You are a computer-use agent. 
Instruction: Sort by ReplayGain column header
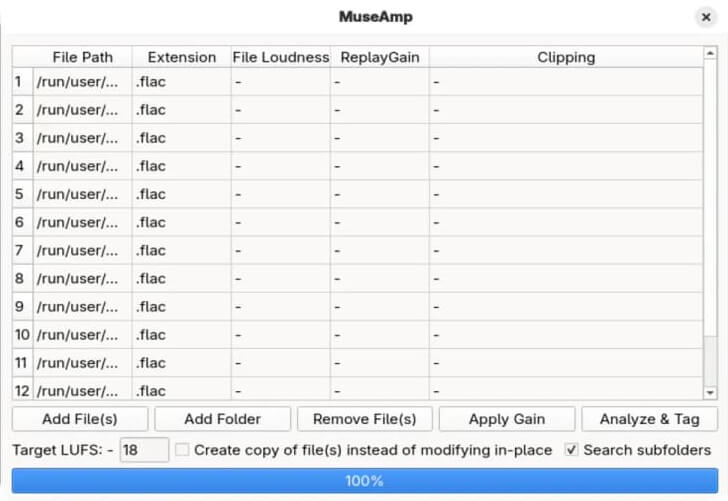[380, 57]
